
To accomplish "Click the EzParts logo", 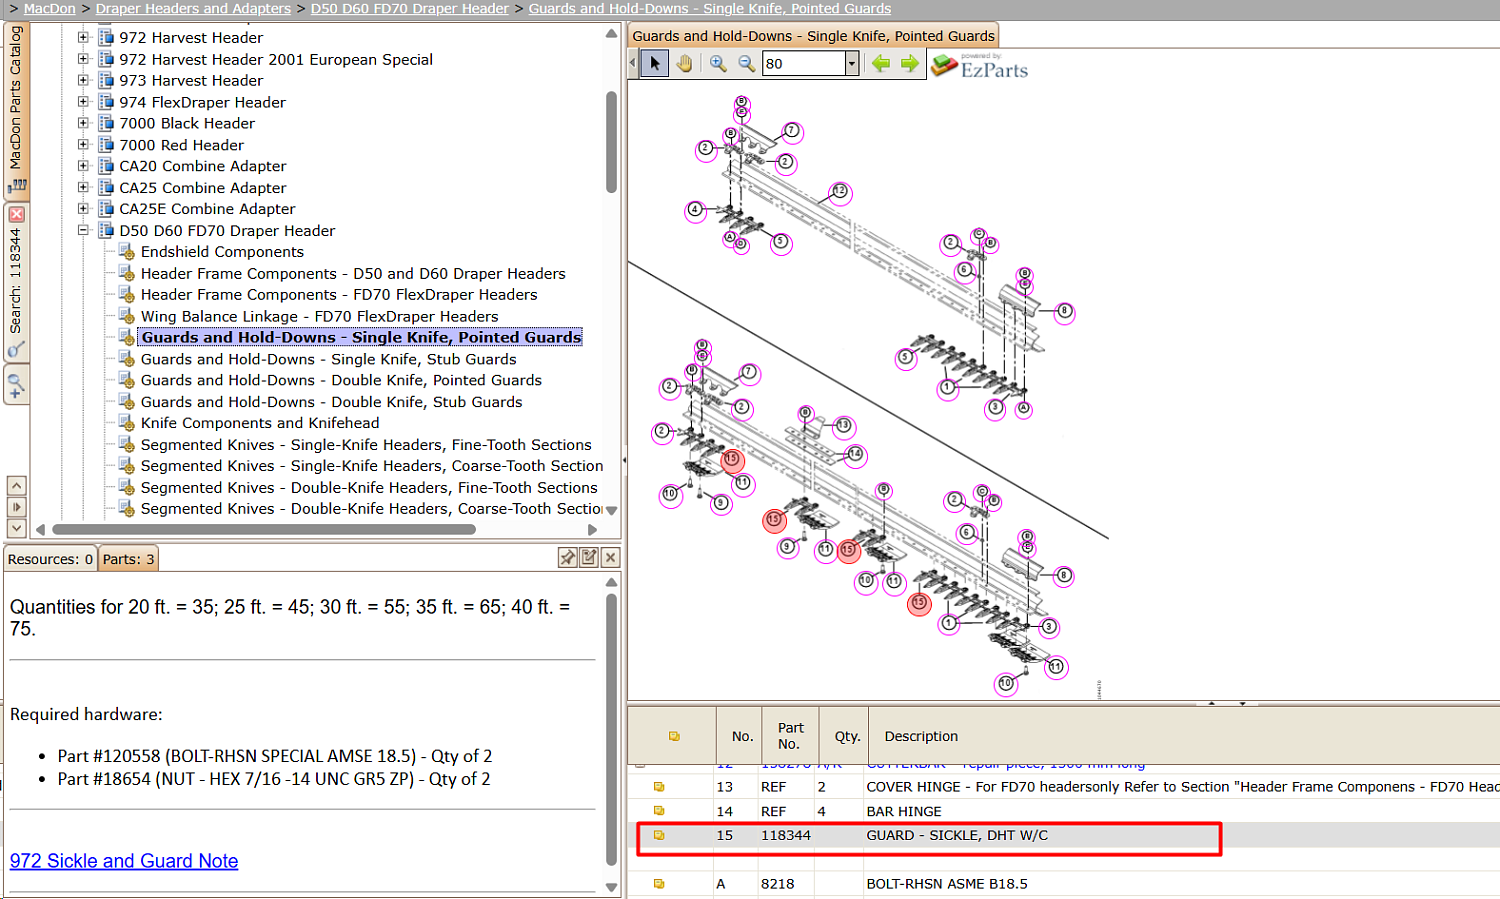I will click(x=980, y=66).
